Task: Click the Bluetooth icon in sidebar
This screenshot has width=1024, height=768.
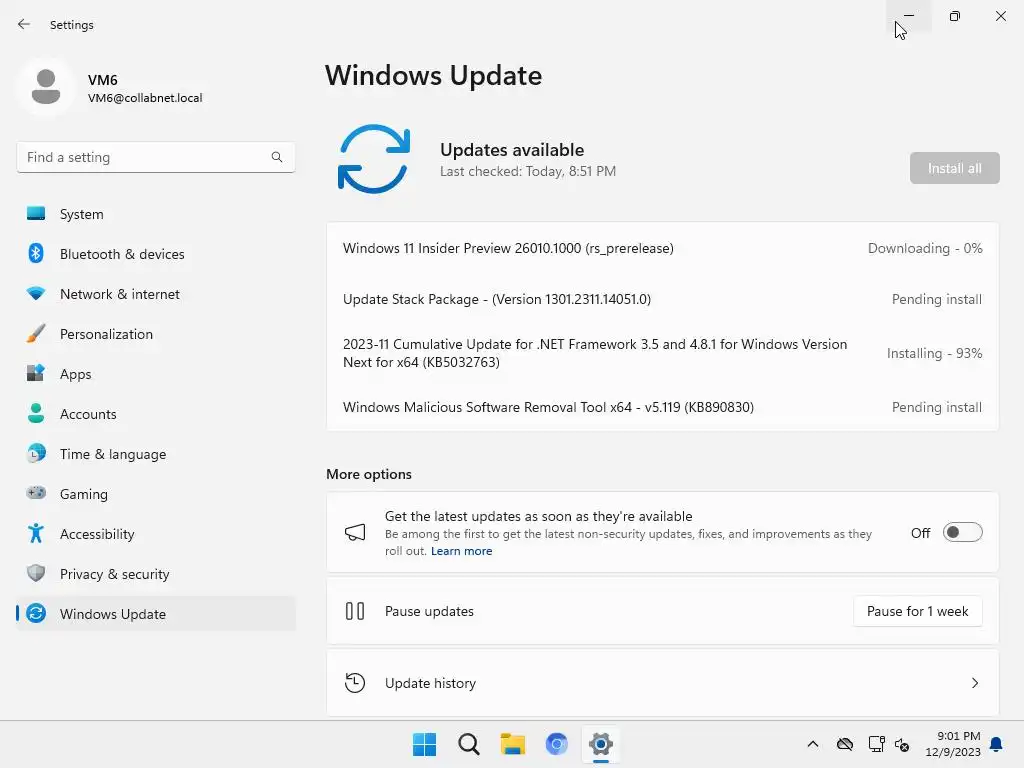Action: point(36,253)
